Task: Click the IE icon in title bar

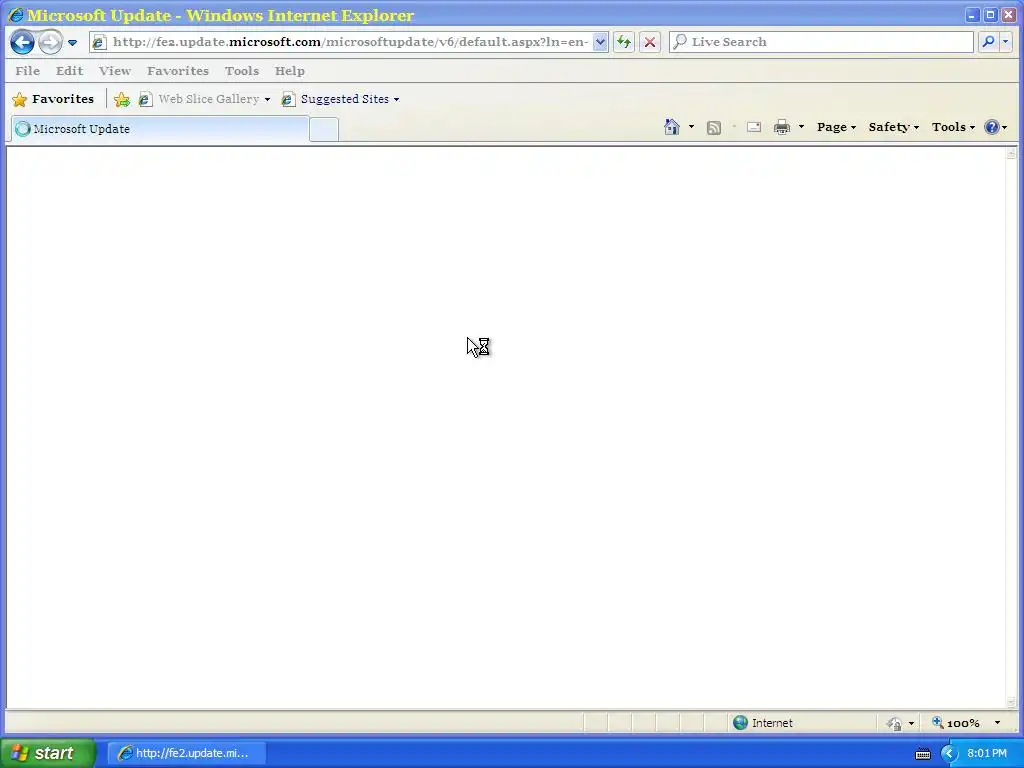Action: [16, 14]
